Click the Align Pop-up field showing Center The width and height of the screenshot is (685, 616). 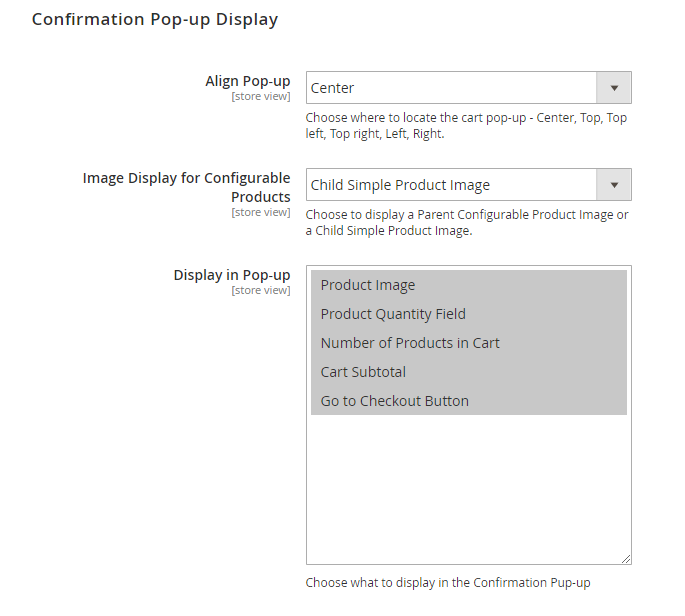451,88
